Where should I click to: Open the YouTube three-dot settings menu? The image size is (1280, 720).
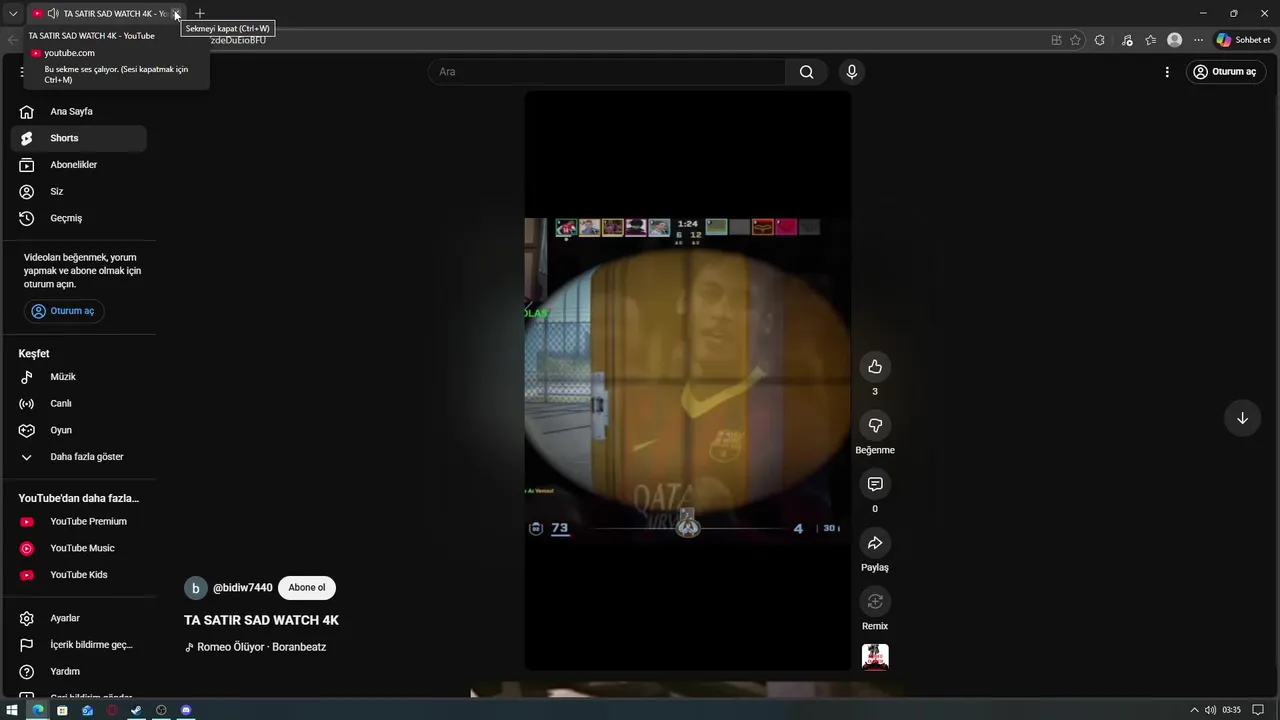point(1167,72)
